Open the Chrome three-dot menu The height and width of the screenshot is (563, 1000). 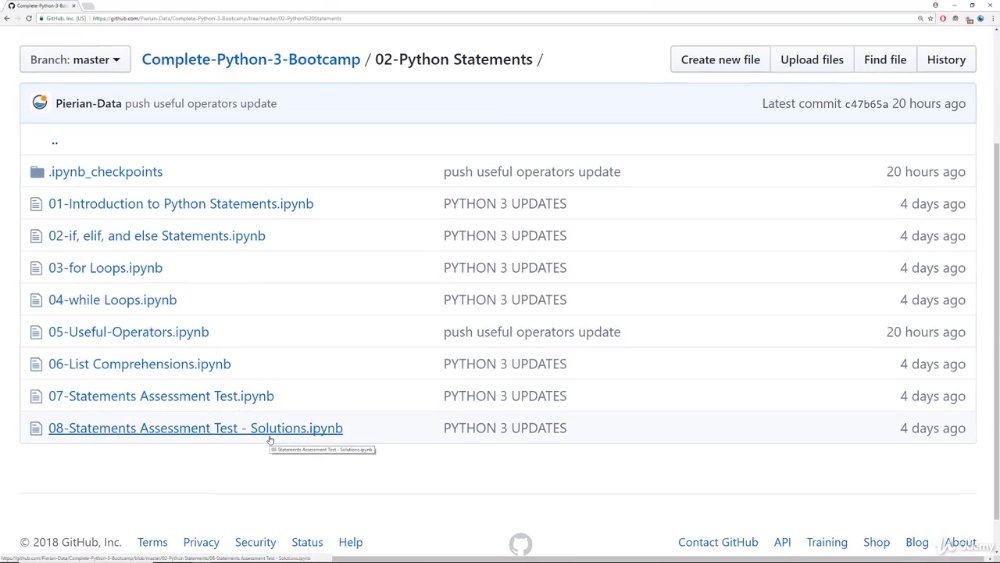[993, 18]
